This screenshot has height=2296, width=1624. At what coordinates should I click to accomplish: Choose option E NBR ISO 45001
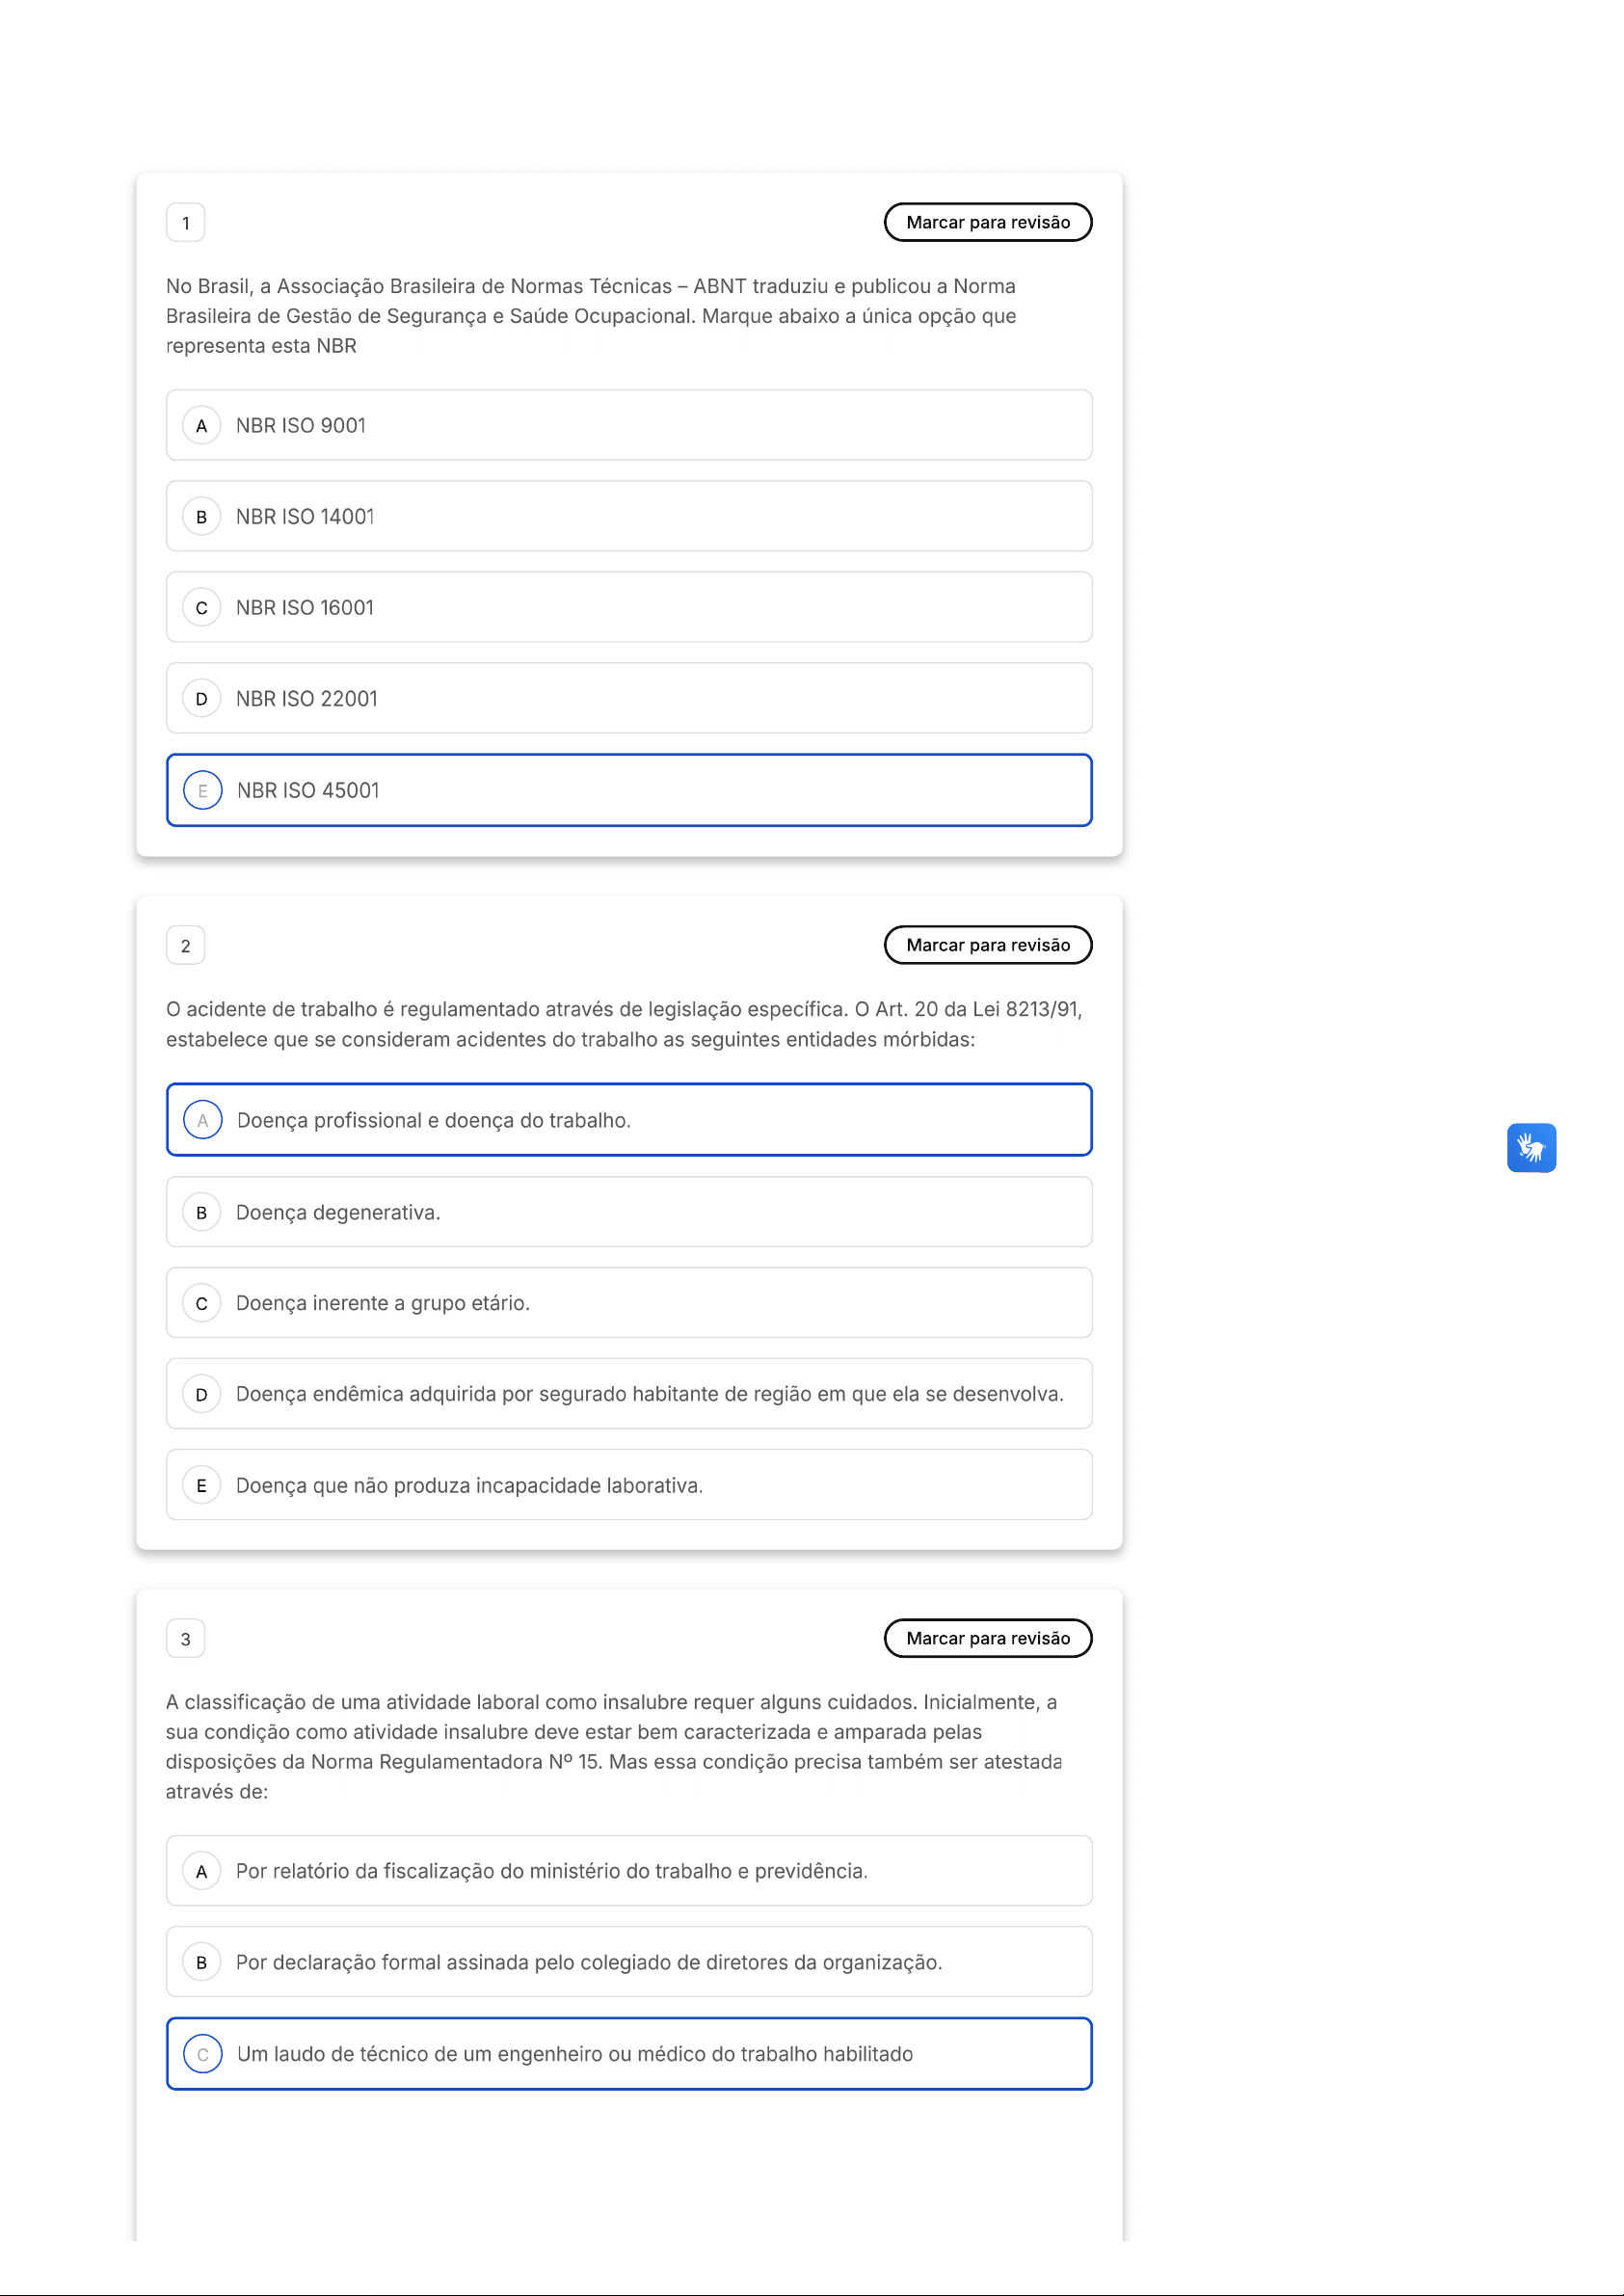(x=628, y=790)
